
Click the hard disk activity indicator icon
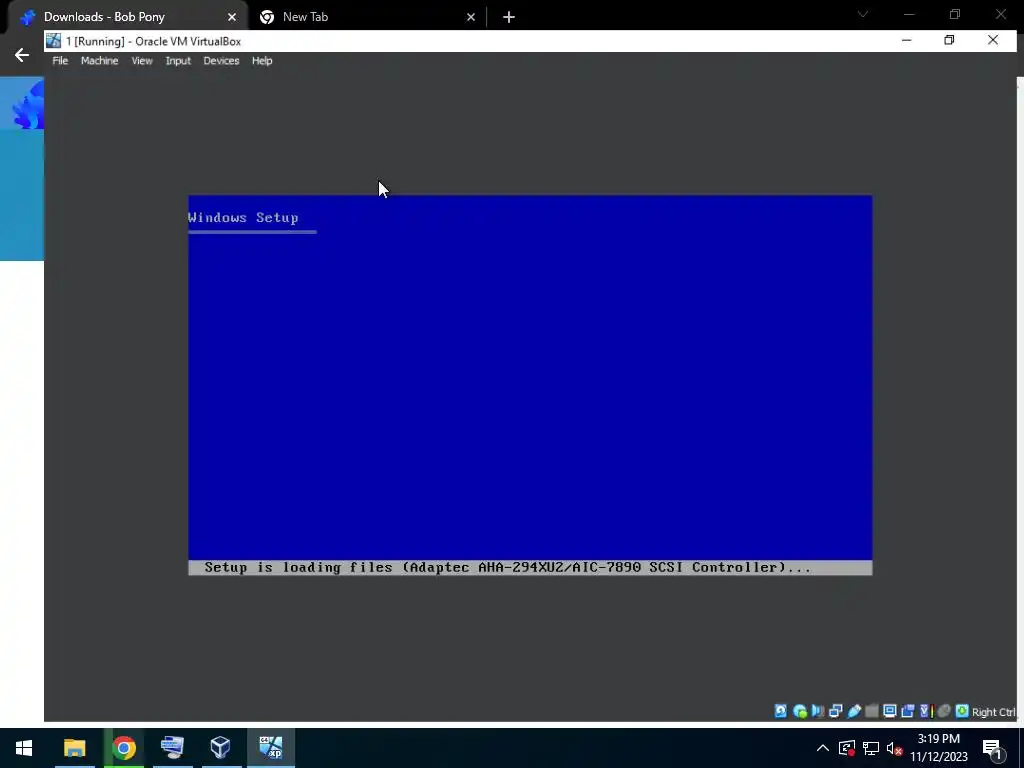[780, 711]
